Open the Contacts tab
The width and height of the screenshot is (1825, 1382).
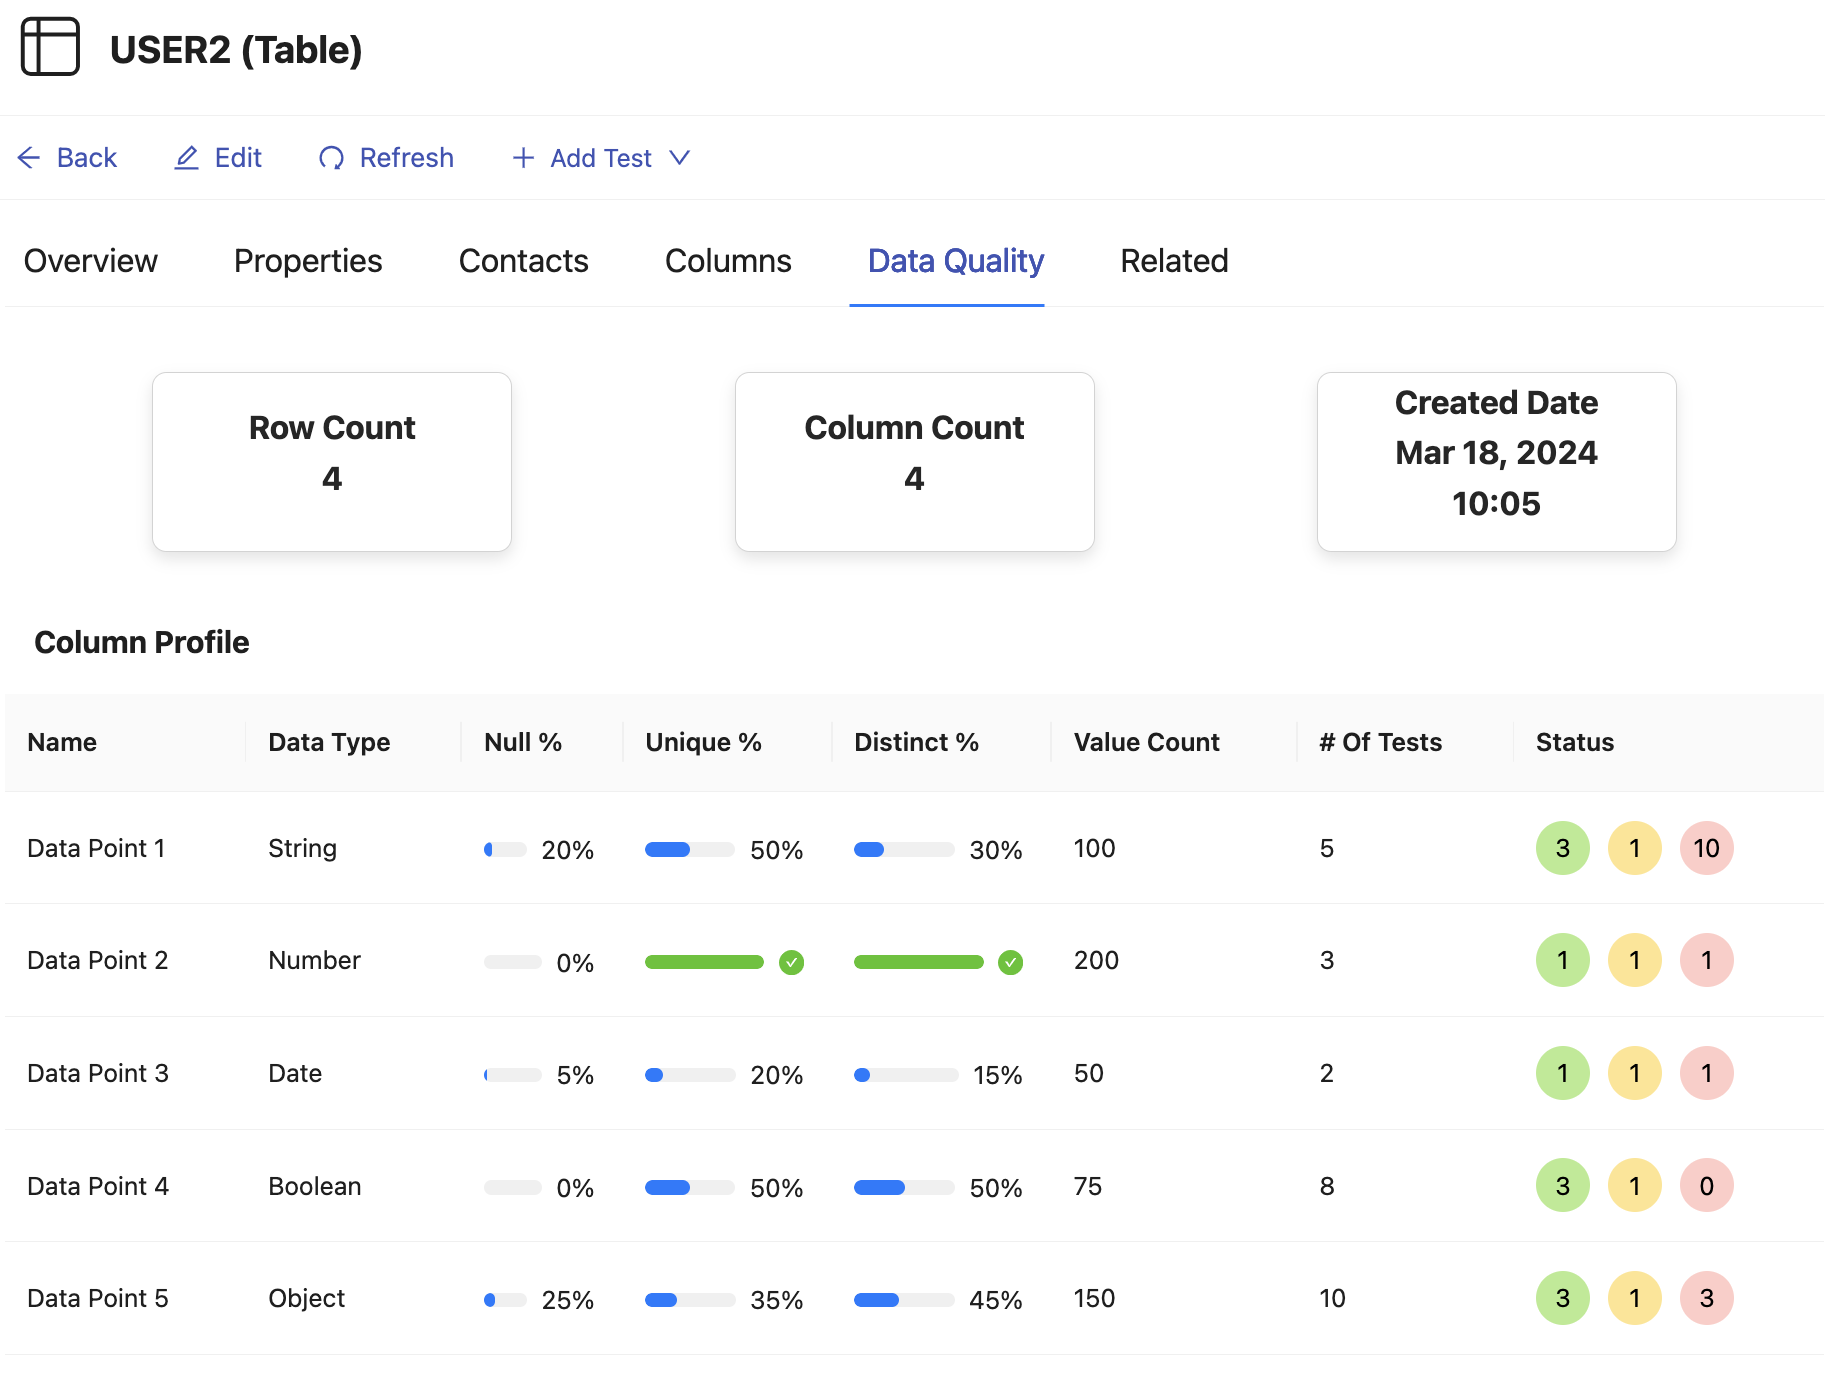coord(523,261)
